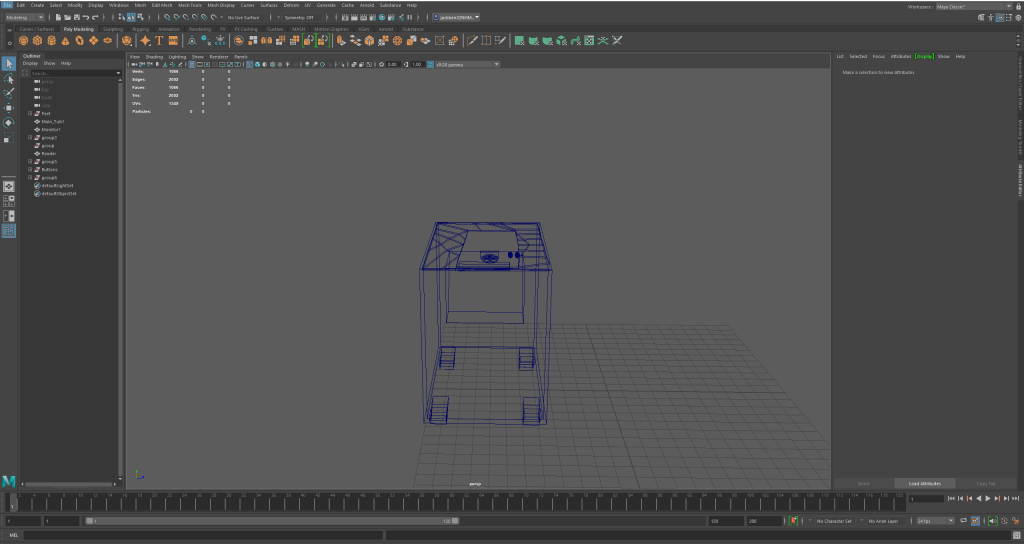Click the Scale tool in the toolbox
This screenshot has width=1024, height=544.
pos(9,138)
